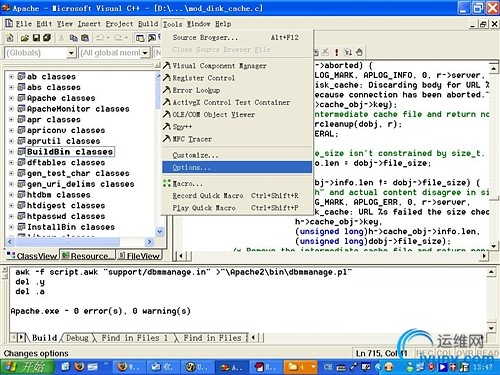Screen dimensions: 500x375
Task: Click the Macro menu icon
Action: pos(167,183)
